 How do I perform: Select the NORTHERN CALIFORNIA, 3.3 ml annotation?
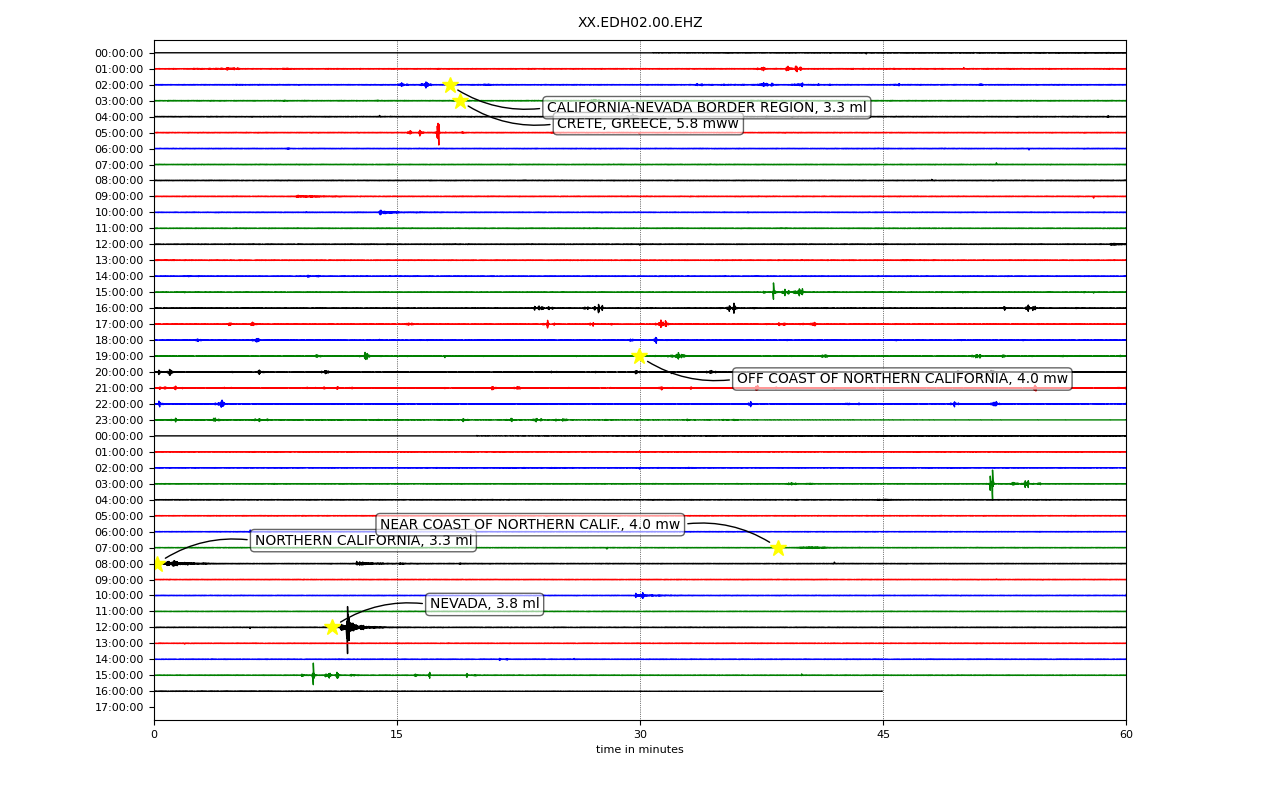pos(363,541)
